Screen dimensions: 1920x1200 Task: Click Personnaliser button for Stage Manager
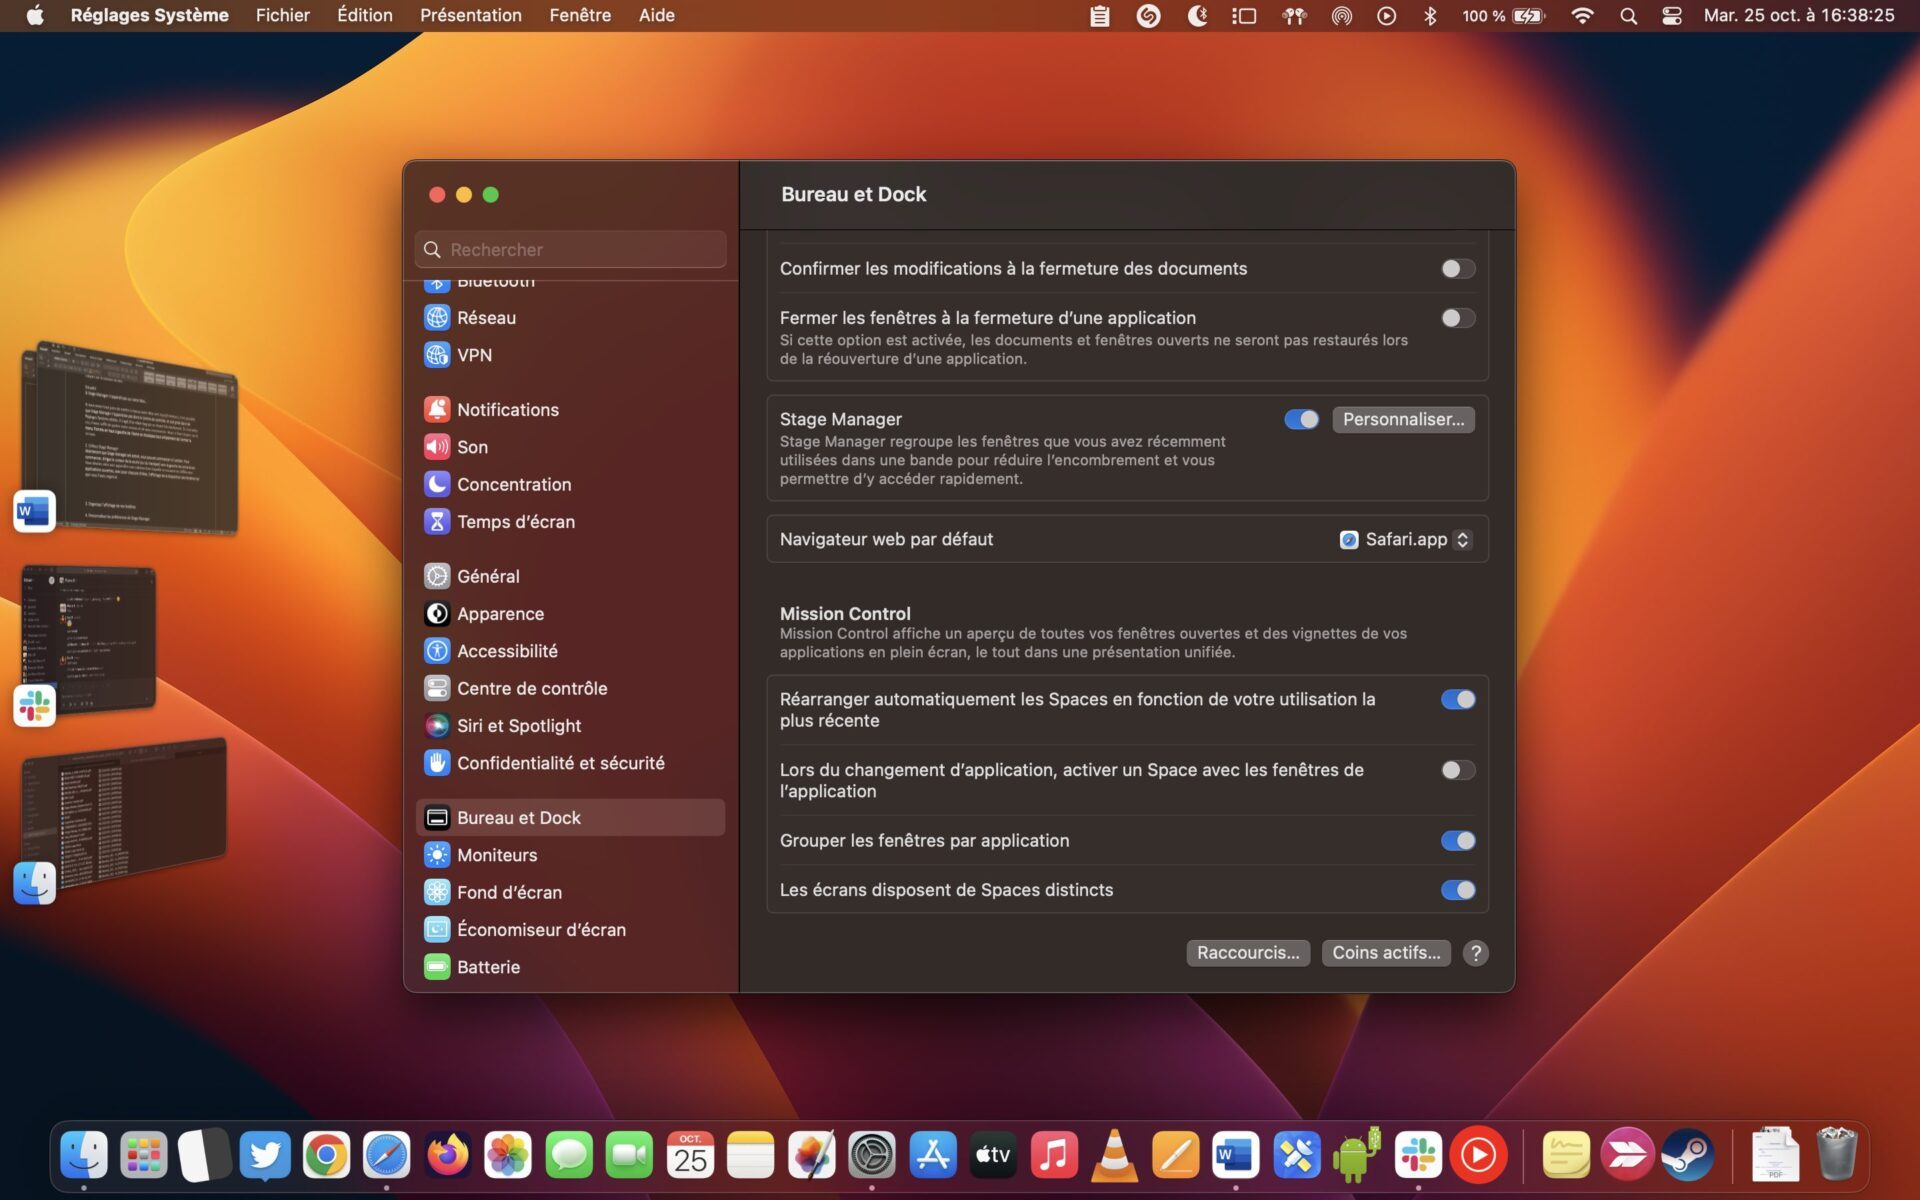click(1403, 419)
